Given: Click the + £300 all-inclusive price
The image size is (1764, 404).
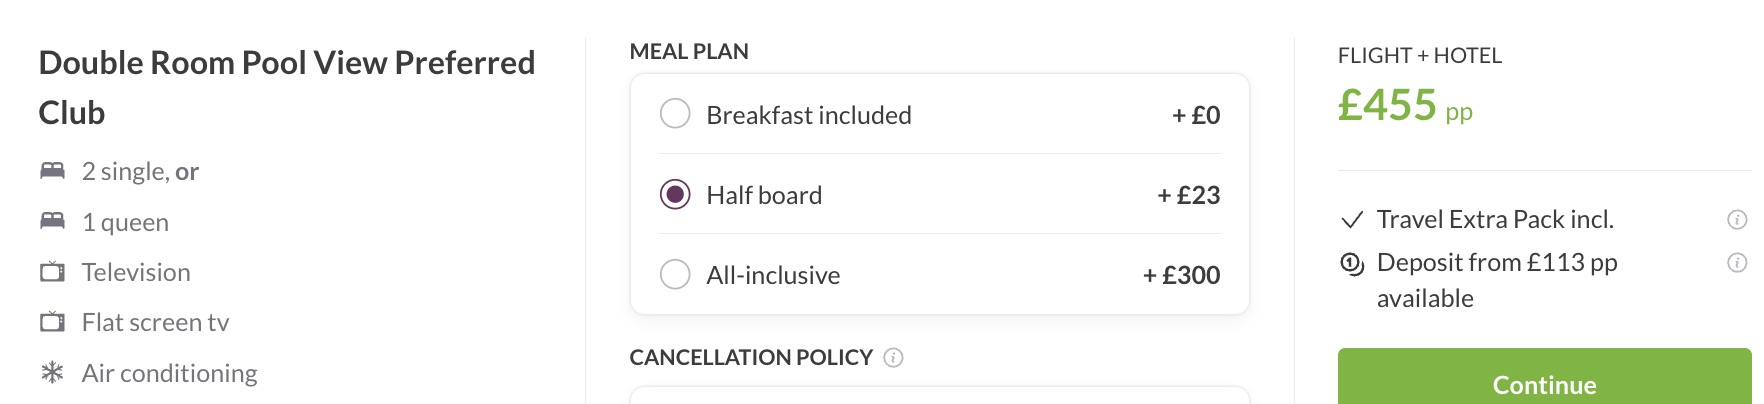Looking at the screenshot, I should pyautogui.click(x=1182, y=275).
